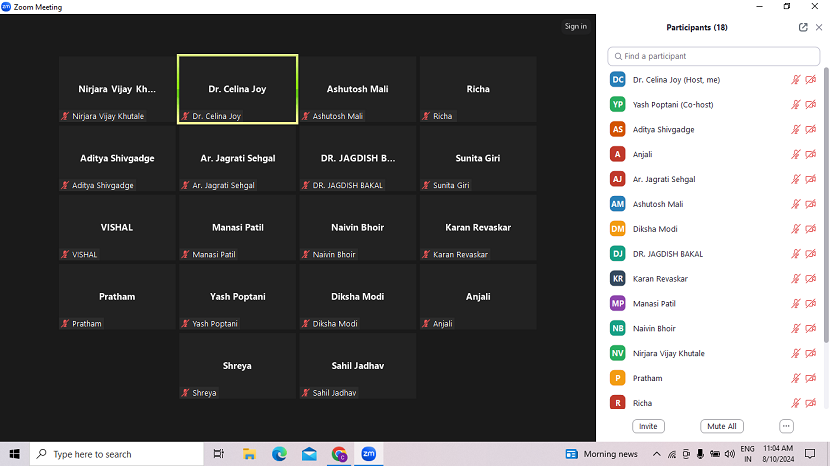
Task: Click Ashutosh Mali's camera-off icon in list
Action: pyautogui.click(x=810, y=204)
